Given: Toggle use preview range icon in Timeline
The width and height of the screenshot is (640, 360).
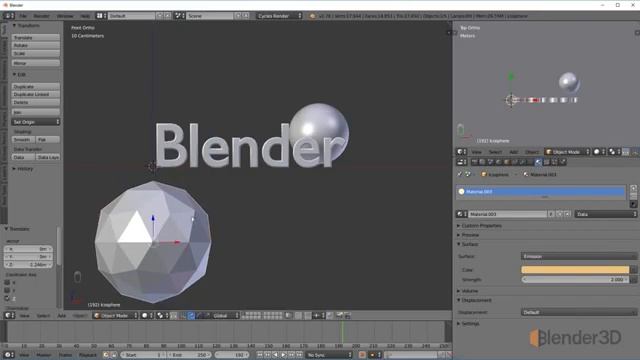Looking at the screenshot, I should pyautogui.click(x=106, y=355).
